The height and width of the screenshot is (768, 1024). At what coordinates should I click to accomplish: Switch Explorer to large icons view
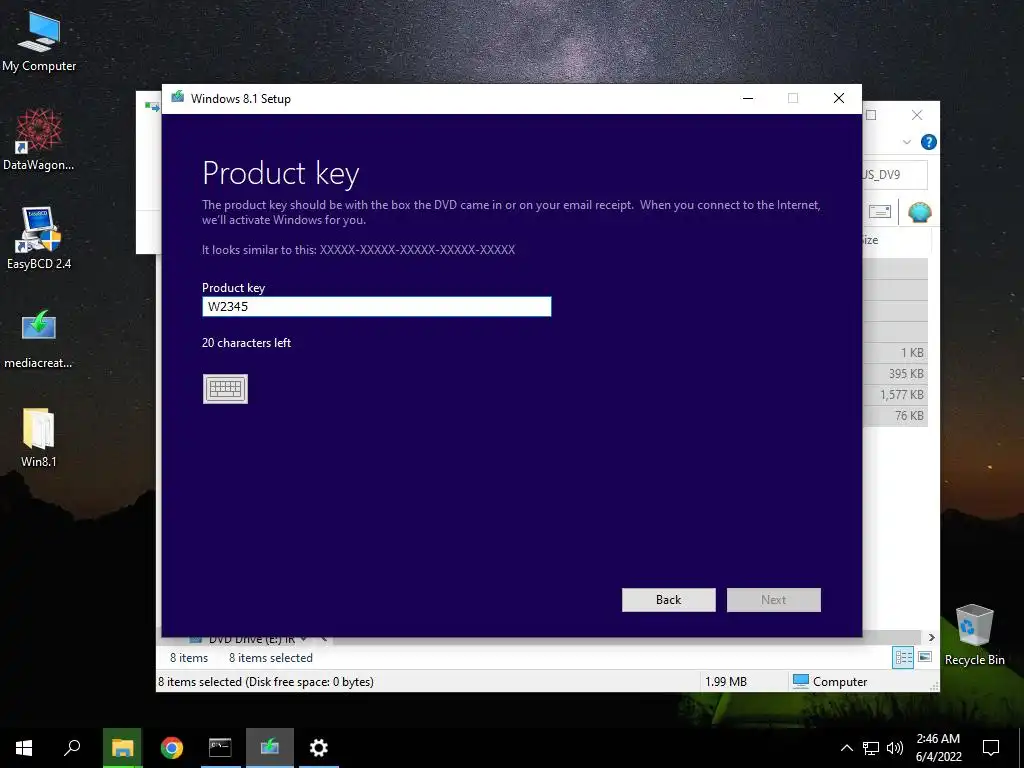925,657
